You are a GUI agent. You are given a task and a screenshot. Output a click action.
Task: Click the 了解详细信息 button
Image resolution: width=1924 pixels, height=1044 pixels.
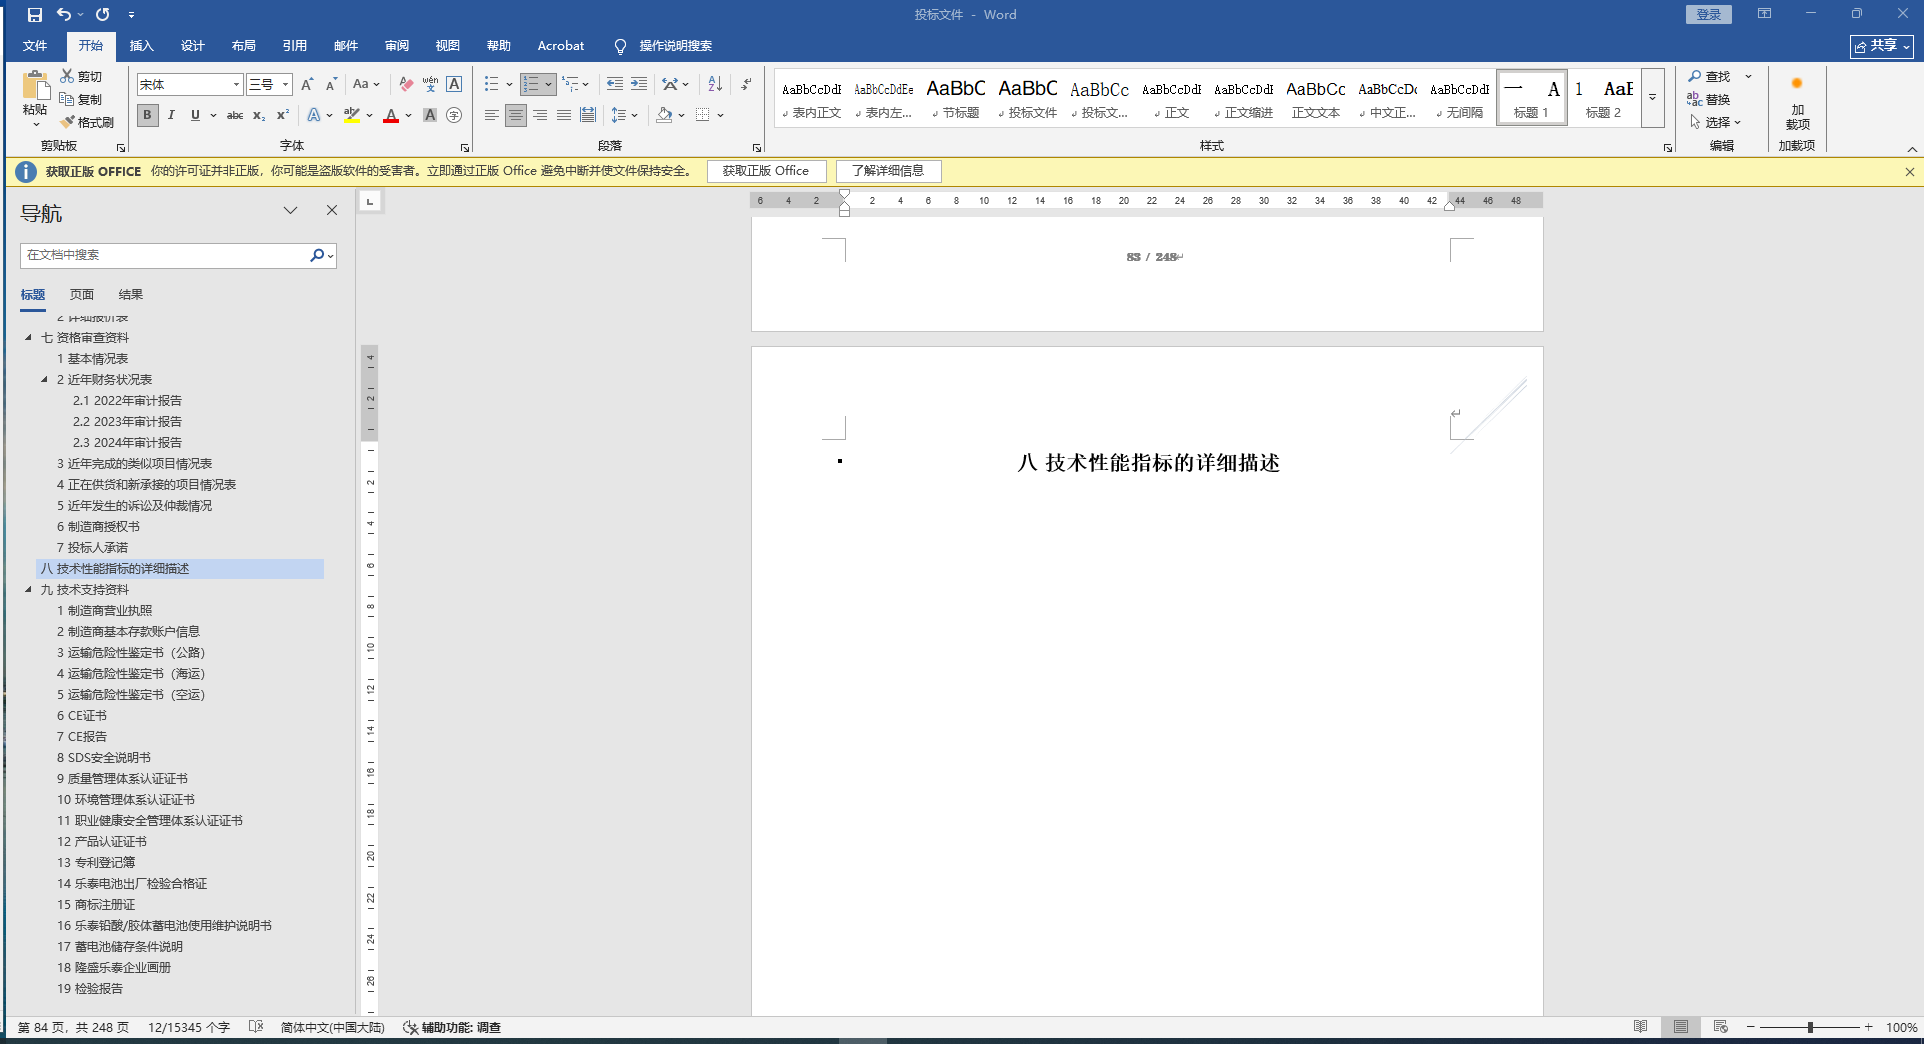(888, 171)
